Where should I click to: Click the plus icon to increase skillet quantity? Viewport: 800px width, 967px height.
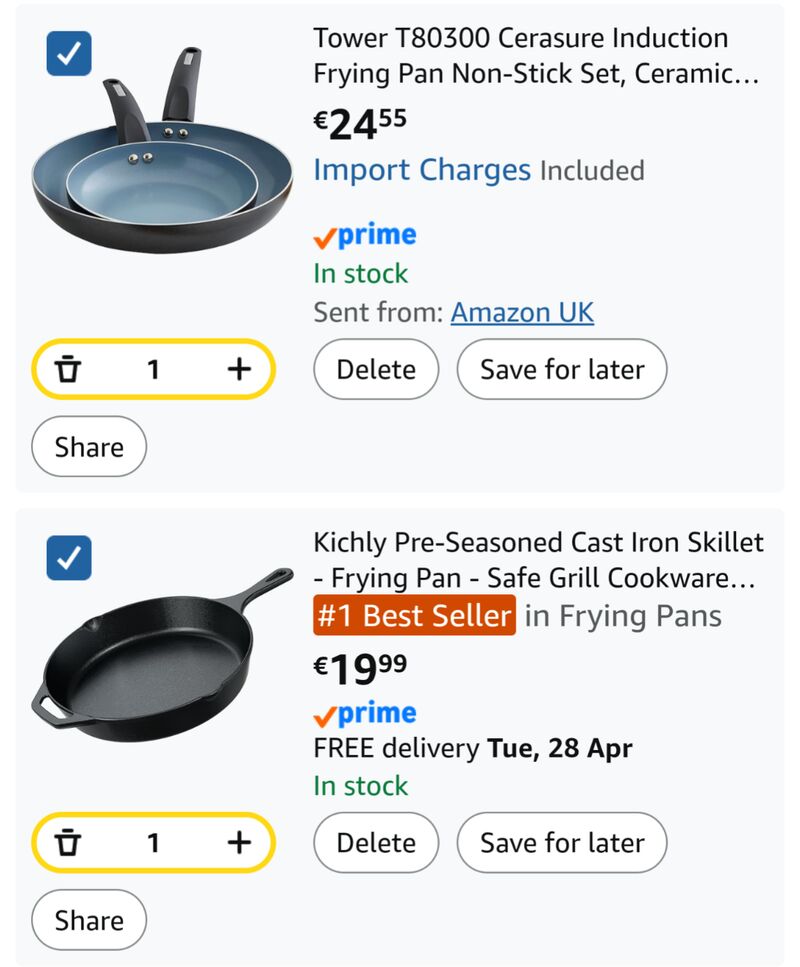click(x=239, y=842)
